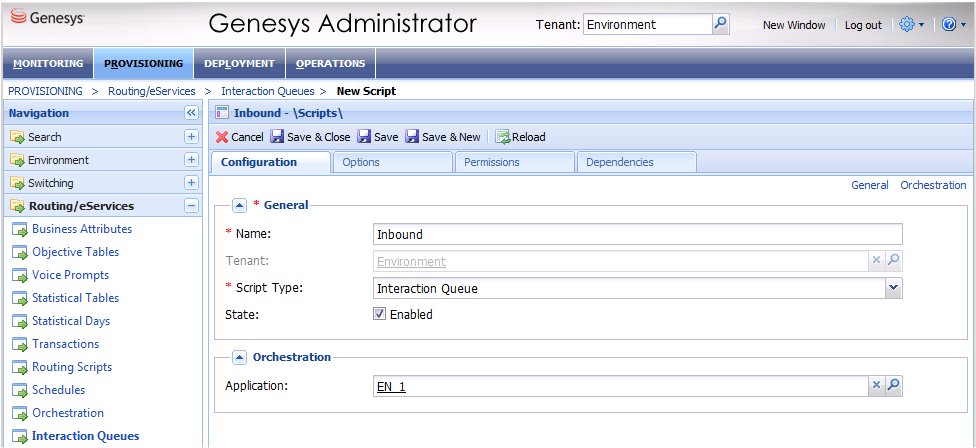Click the Log out link
Image resolution: width=976 pixels, height=448 pixels.
pyautogui.click(x=863, y=25)
